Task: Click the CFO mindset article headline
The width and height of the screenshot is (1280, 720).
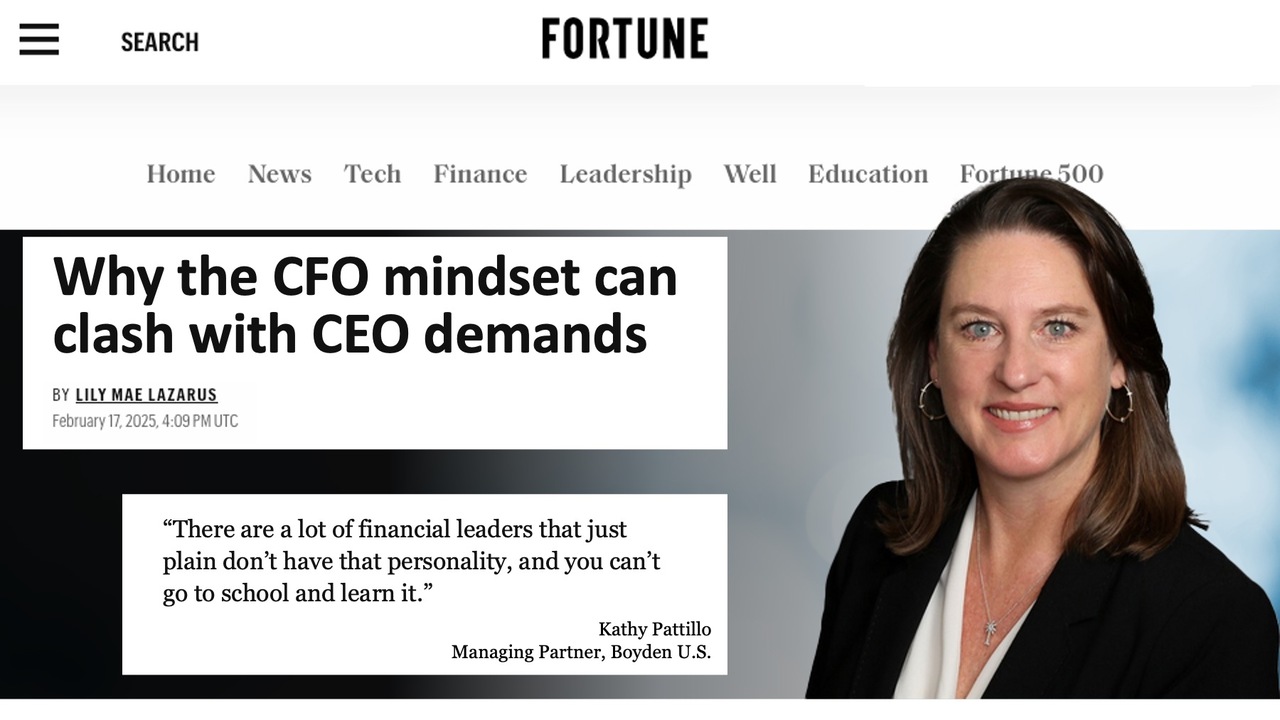Action: pos(365,305)
